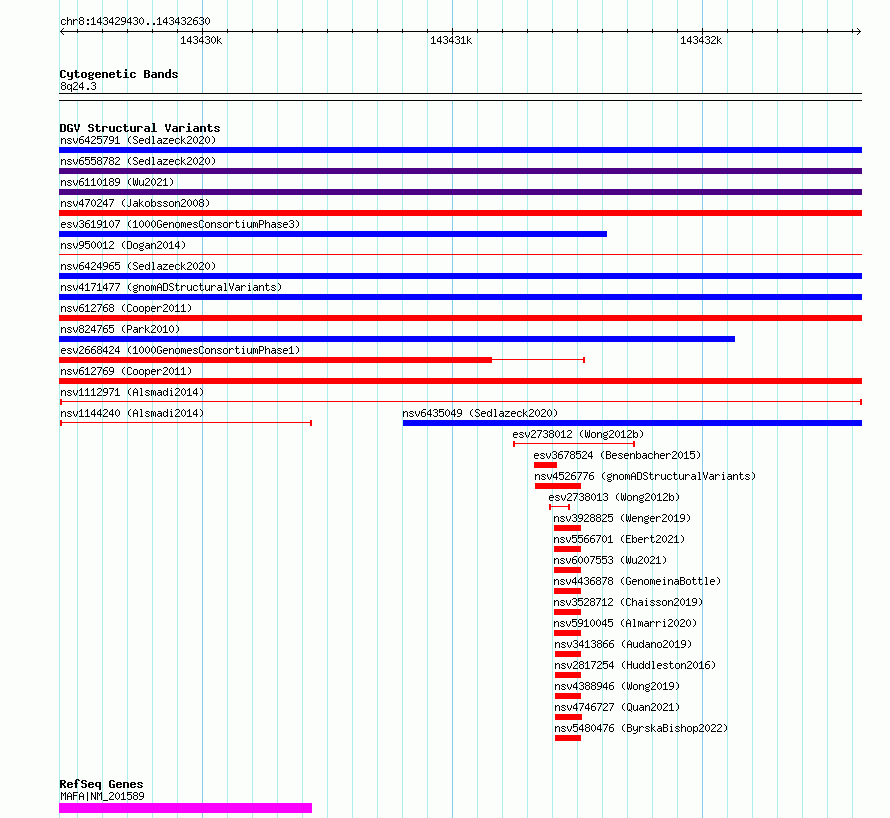Click the nsv6424965 (Sedlazeck2020) label
890x818 pixels.
138,266
